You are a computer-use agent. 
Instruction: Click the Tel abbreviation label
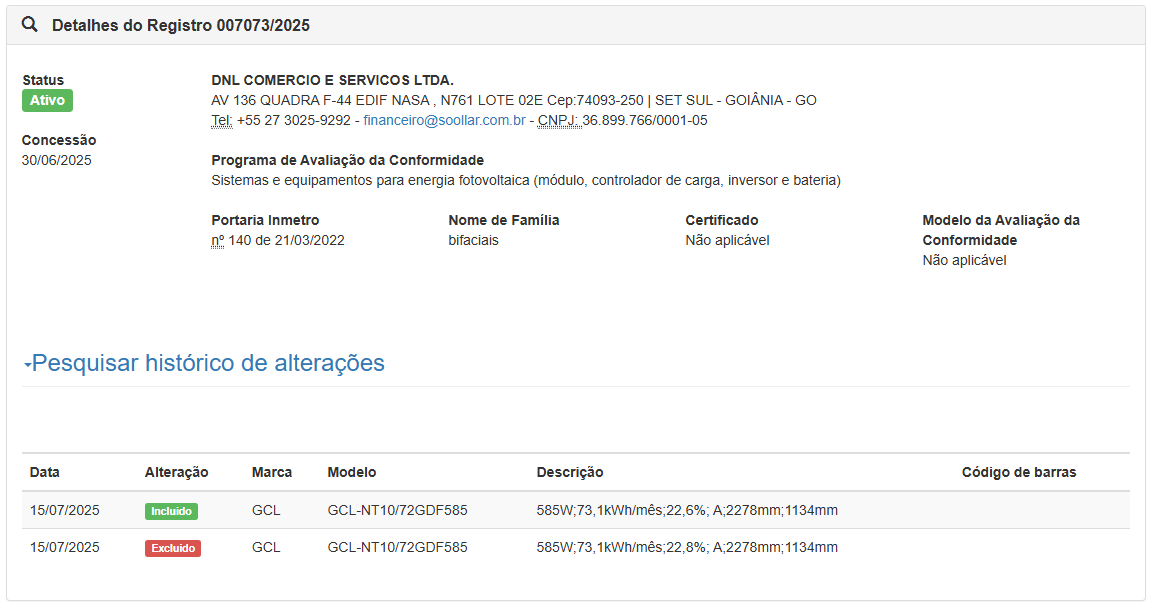(x=222, y=120)
